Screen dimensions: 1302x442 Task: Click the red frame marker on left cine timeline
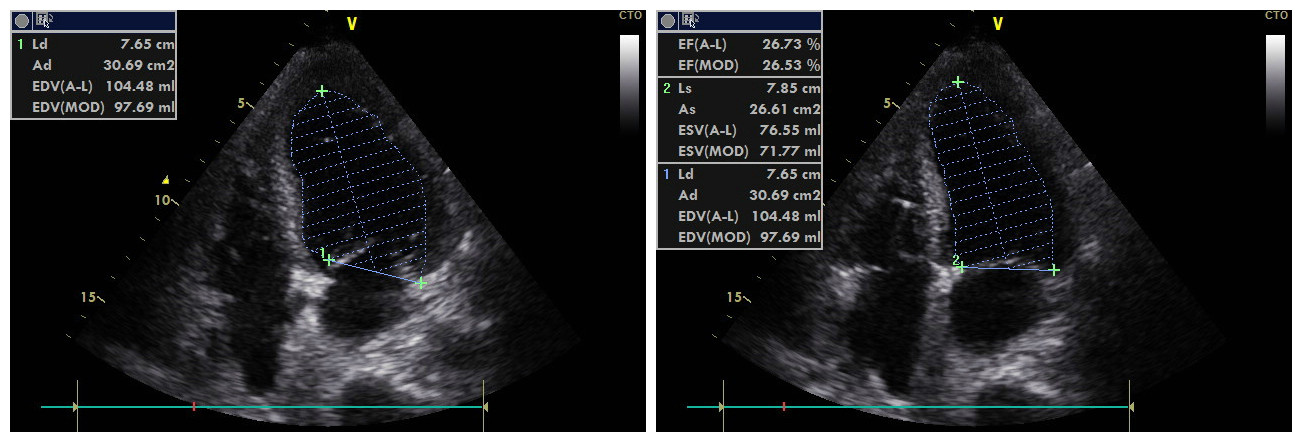tap(194, 407)
